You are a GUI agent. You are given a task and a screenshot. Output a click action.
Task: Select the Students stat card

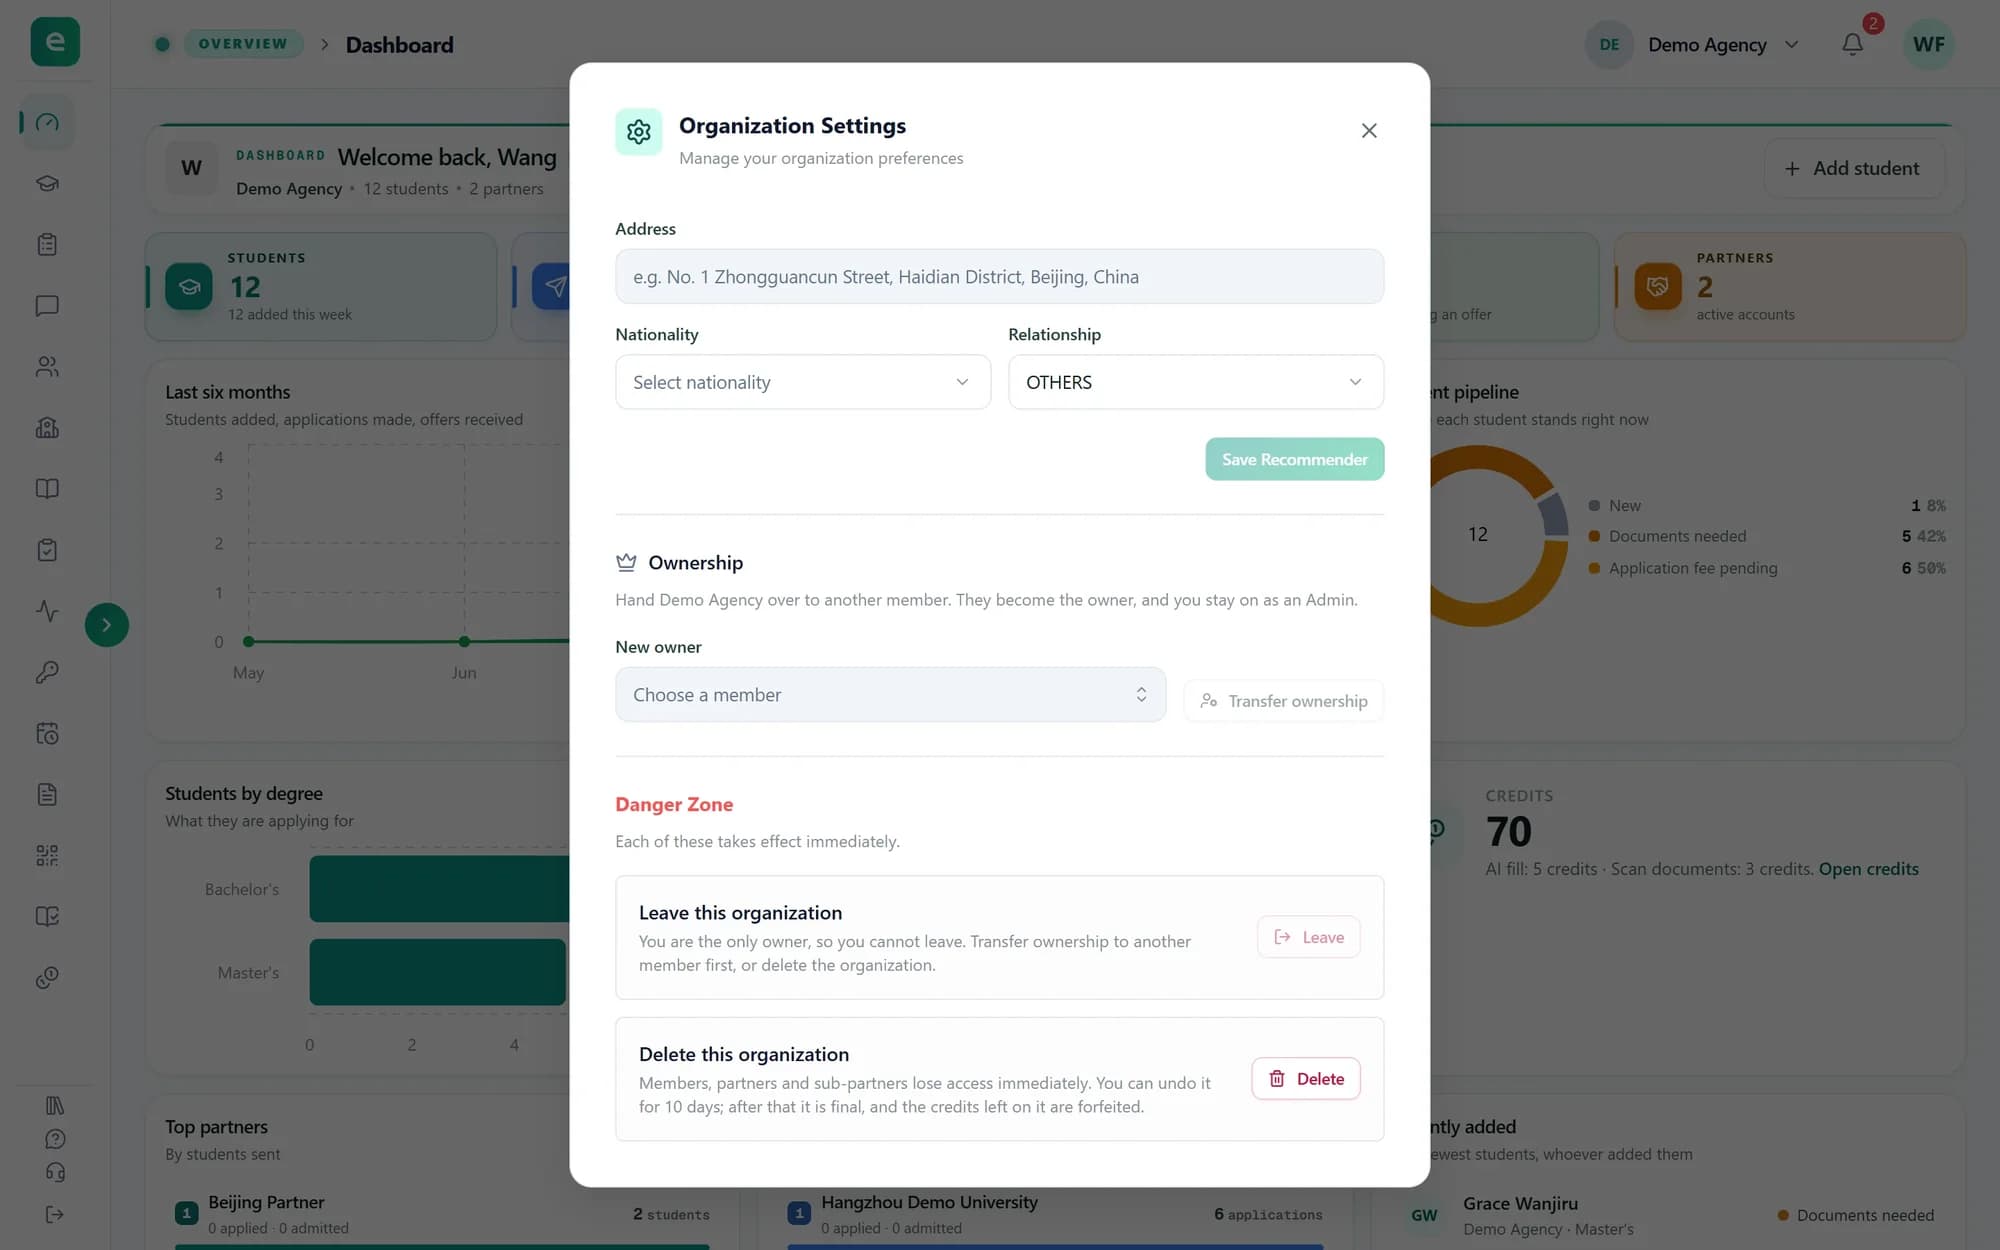point(321,287)
